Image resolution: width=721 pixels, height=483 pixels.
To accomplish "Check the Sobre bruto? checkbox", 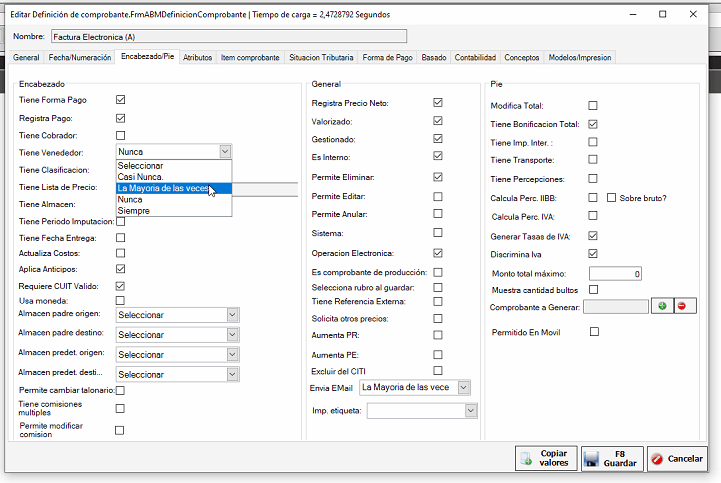I will click(x=612, y=198).
